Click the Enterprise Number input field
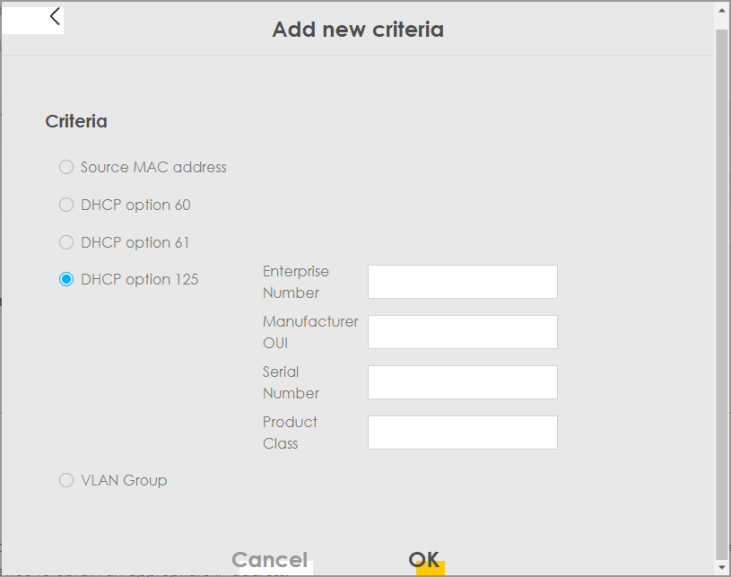 click(462, 282)
